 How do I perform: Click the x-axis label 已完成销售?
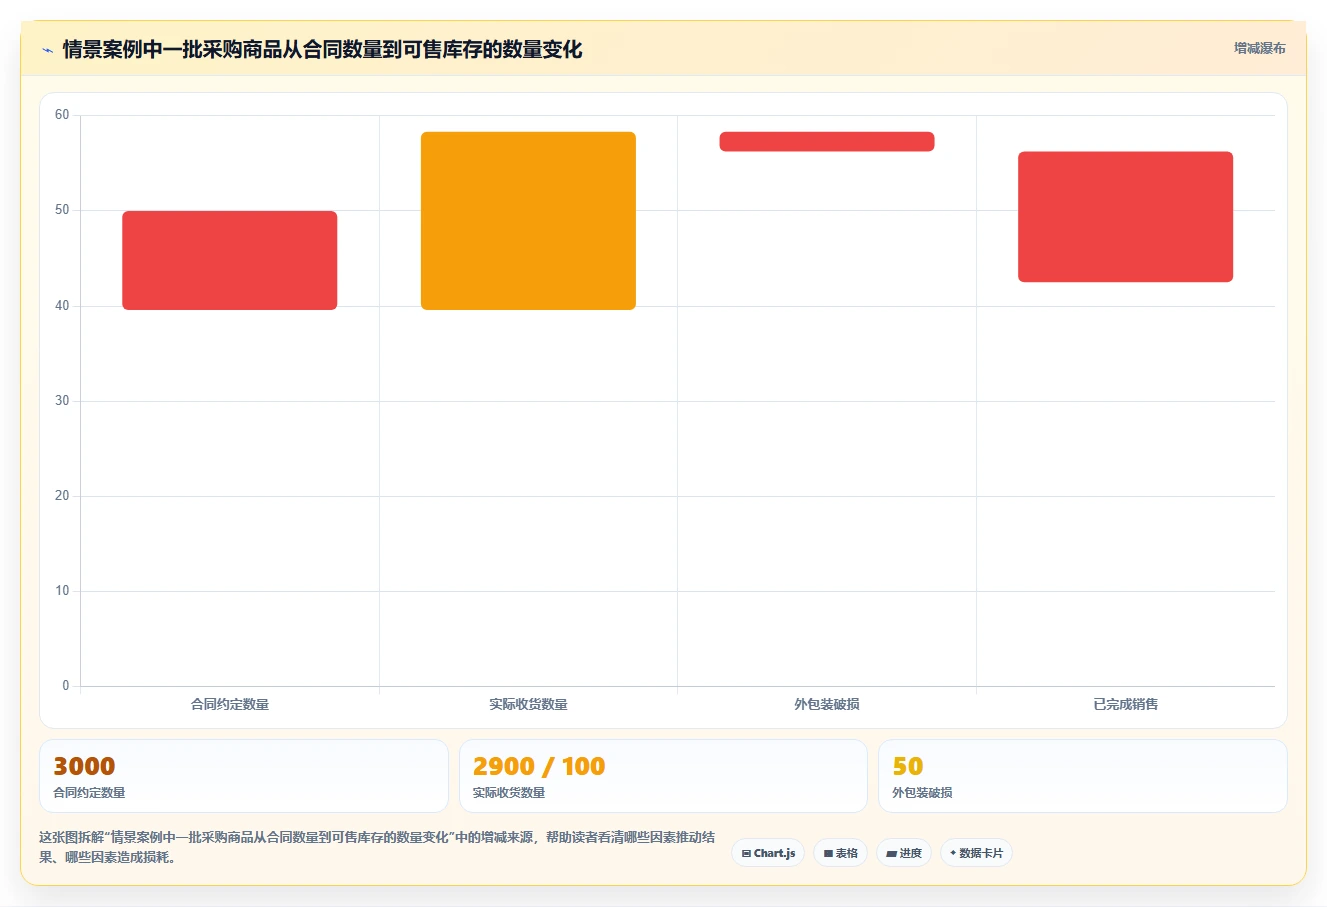coord(1125,704)
